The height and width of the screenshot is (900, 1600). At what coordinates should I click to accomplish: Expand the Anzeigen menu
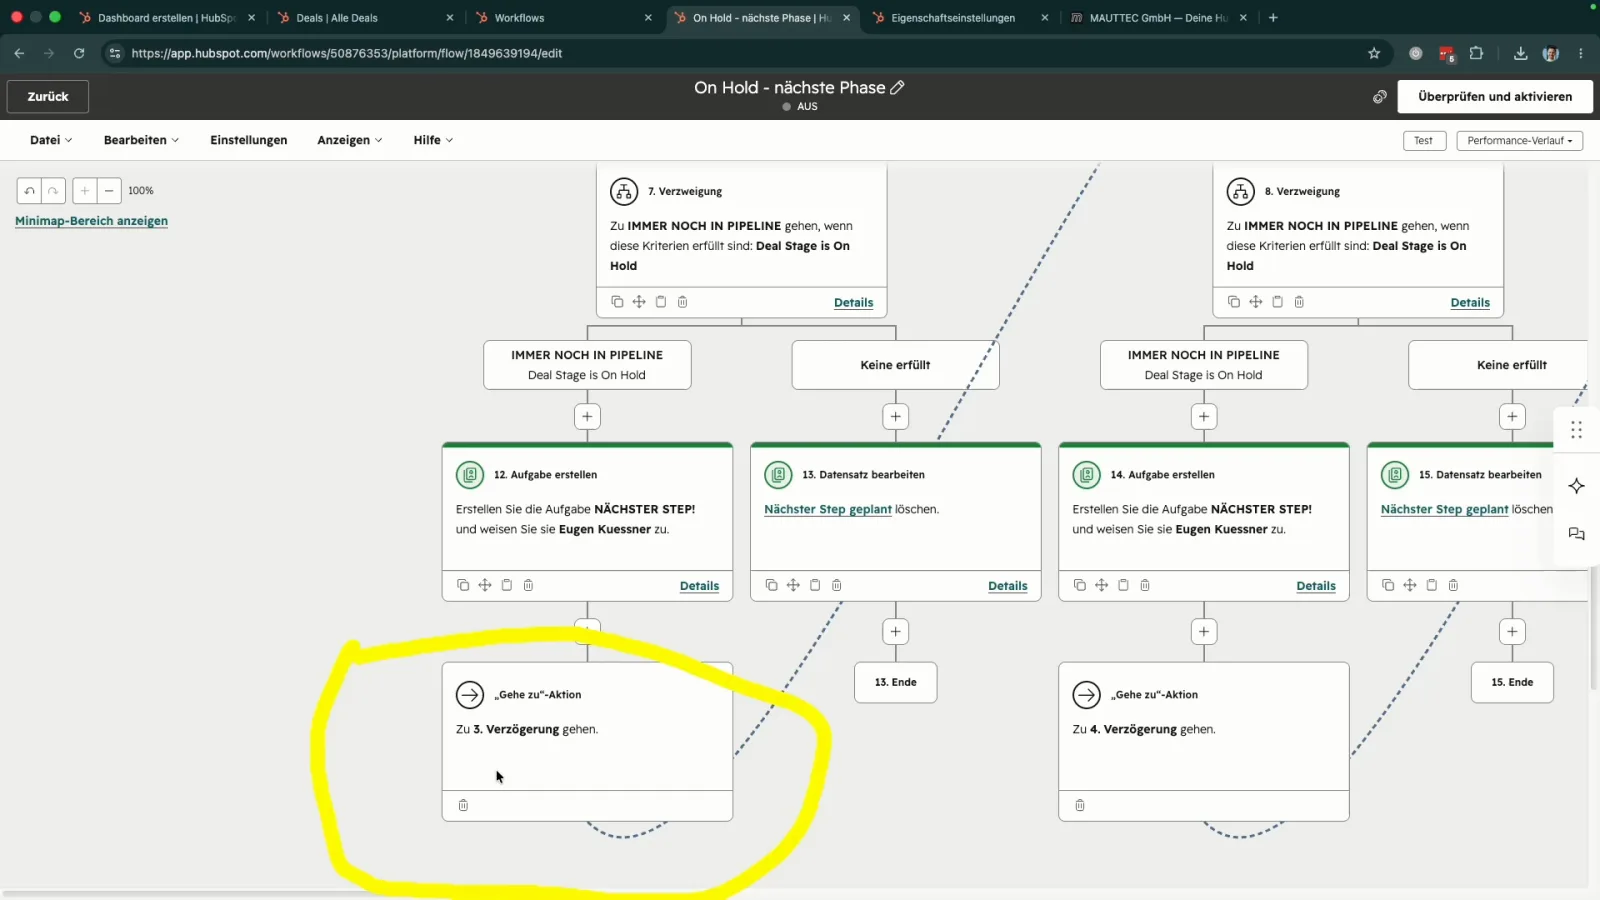(349, 140)
